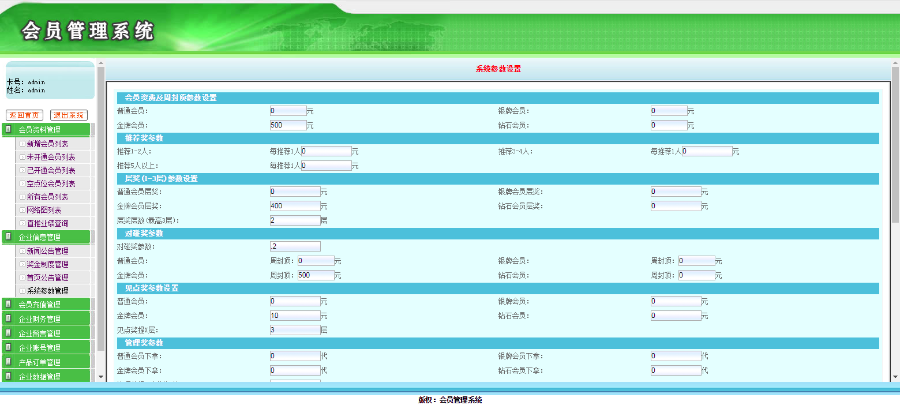Focus 银牌会员 fee field in 会员资费 section
Image resolution: width=900 pixels, height=405 pixels.
tap(669, 111)
